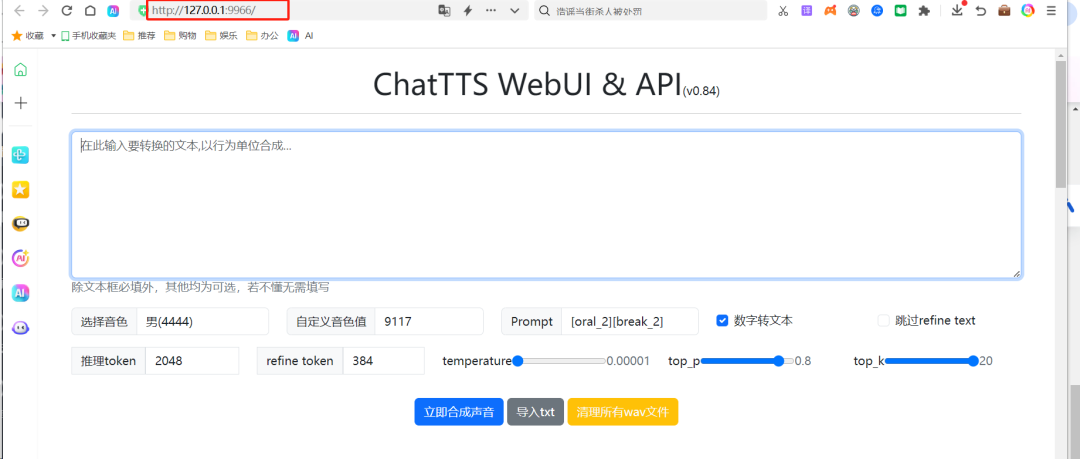The width and height of the screenshot is (1080, 459).
Task: Click the 立即合成声音 synthesize button
Action: pos(459,412)
